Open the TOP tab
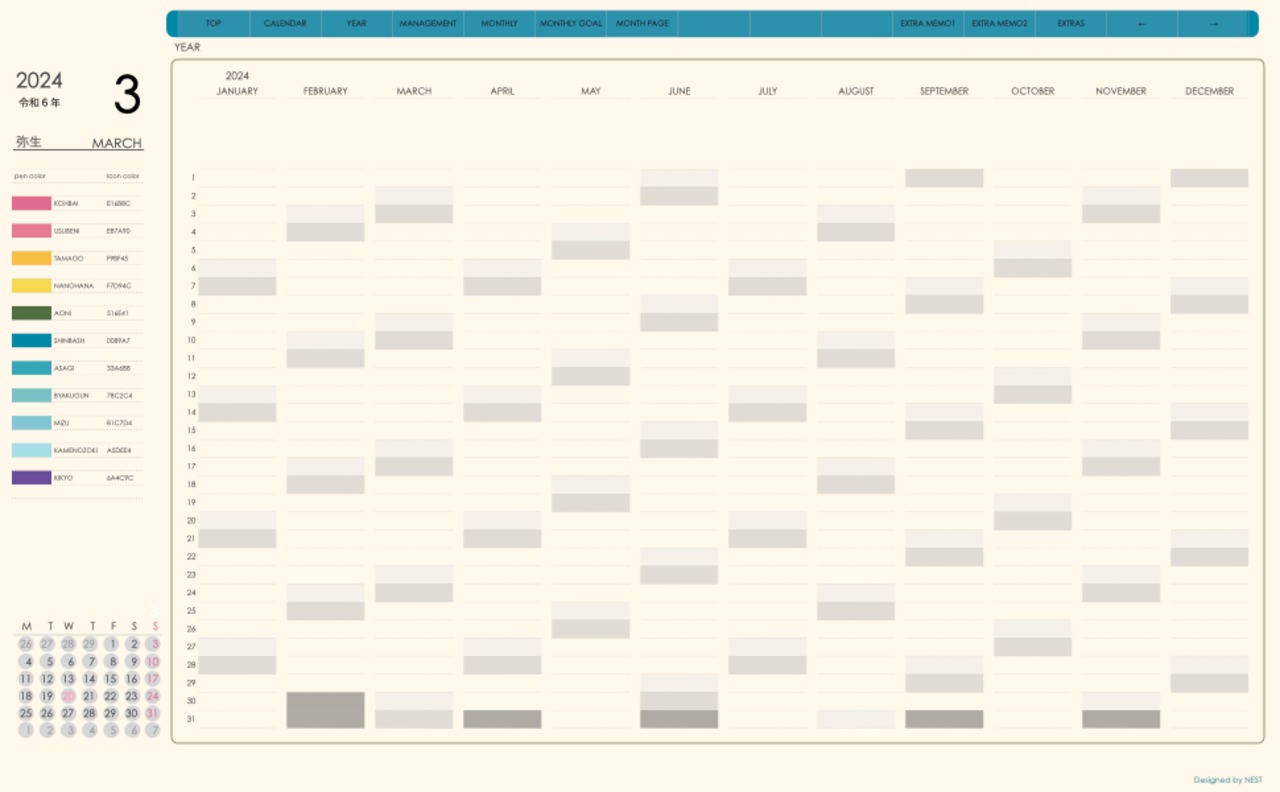Image resolution: width=1280 pixels, height=792 pixels. [x=213, y=23]
